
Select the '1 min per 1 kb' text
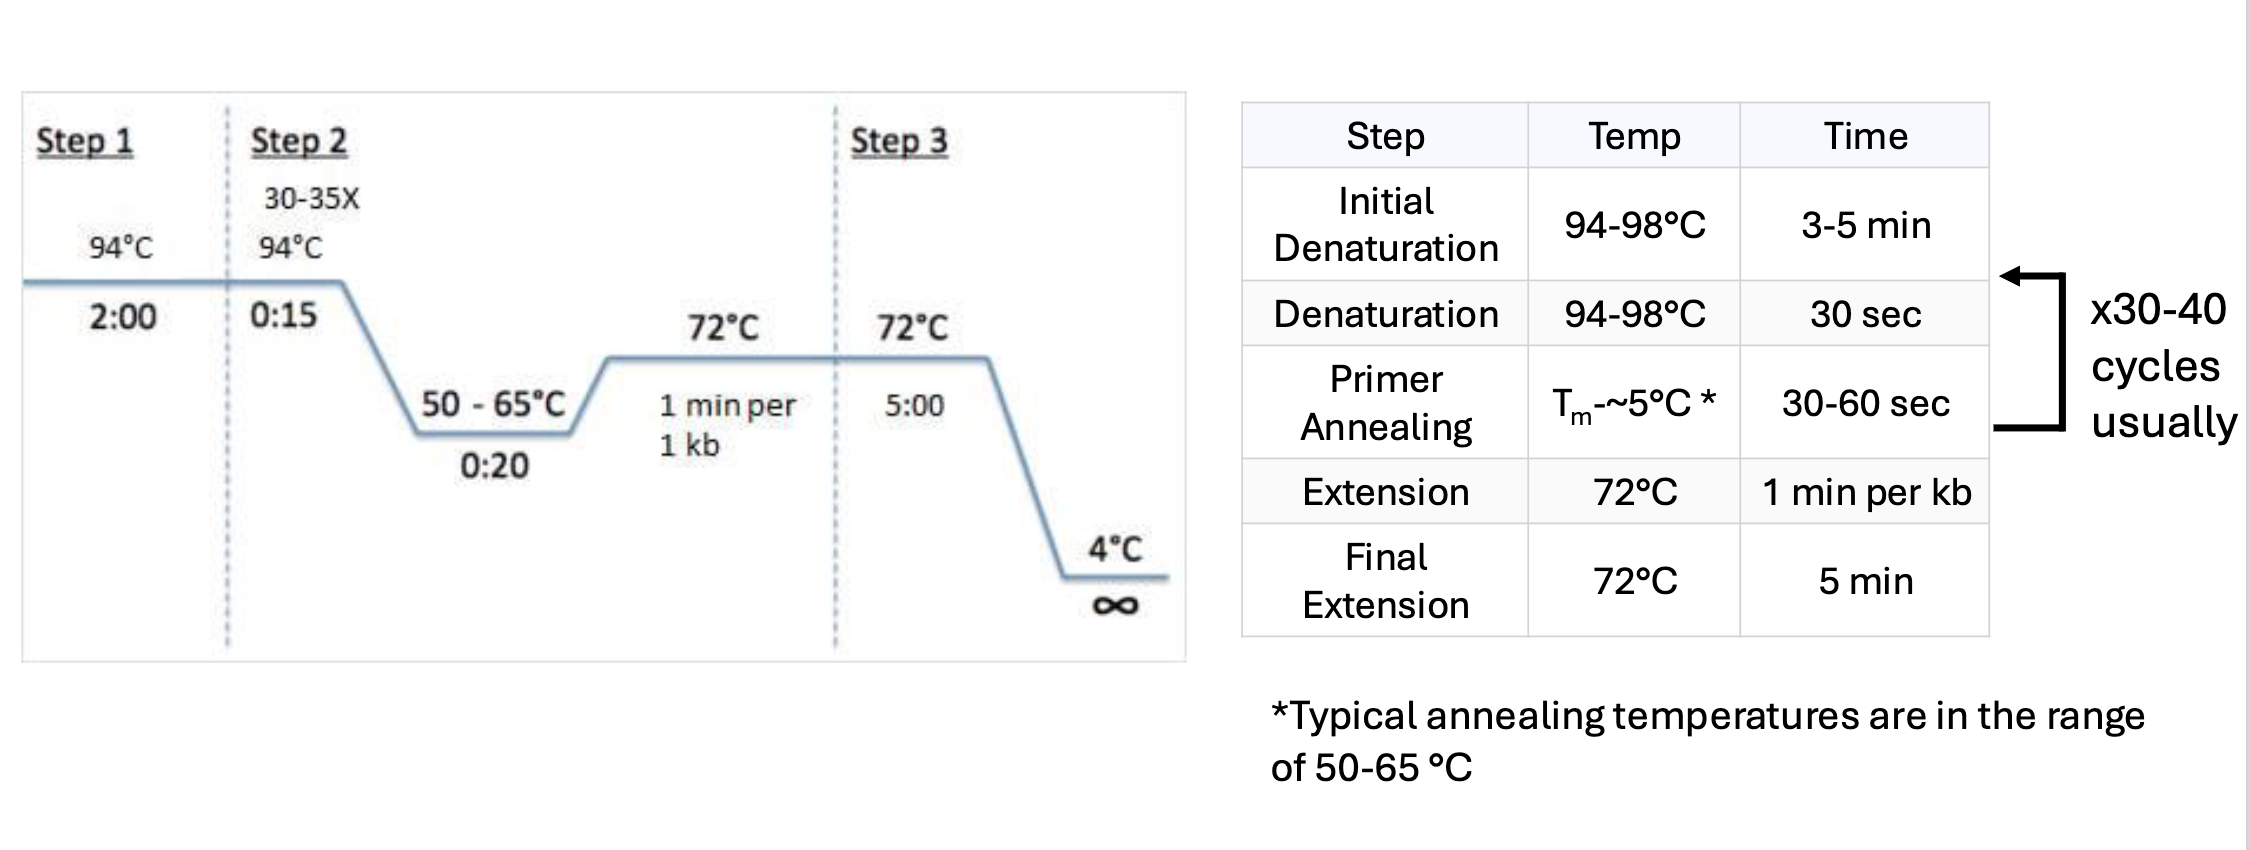pos(726,425)
